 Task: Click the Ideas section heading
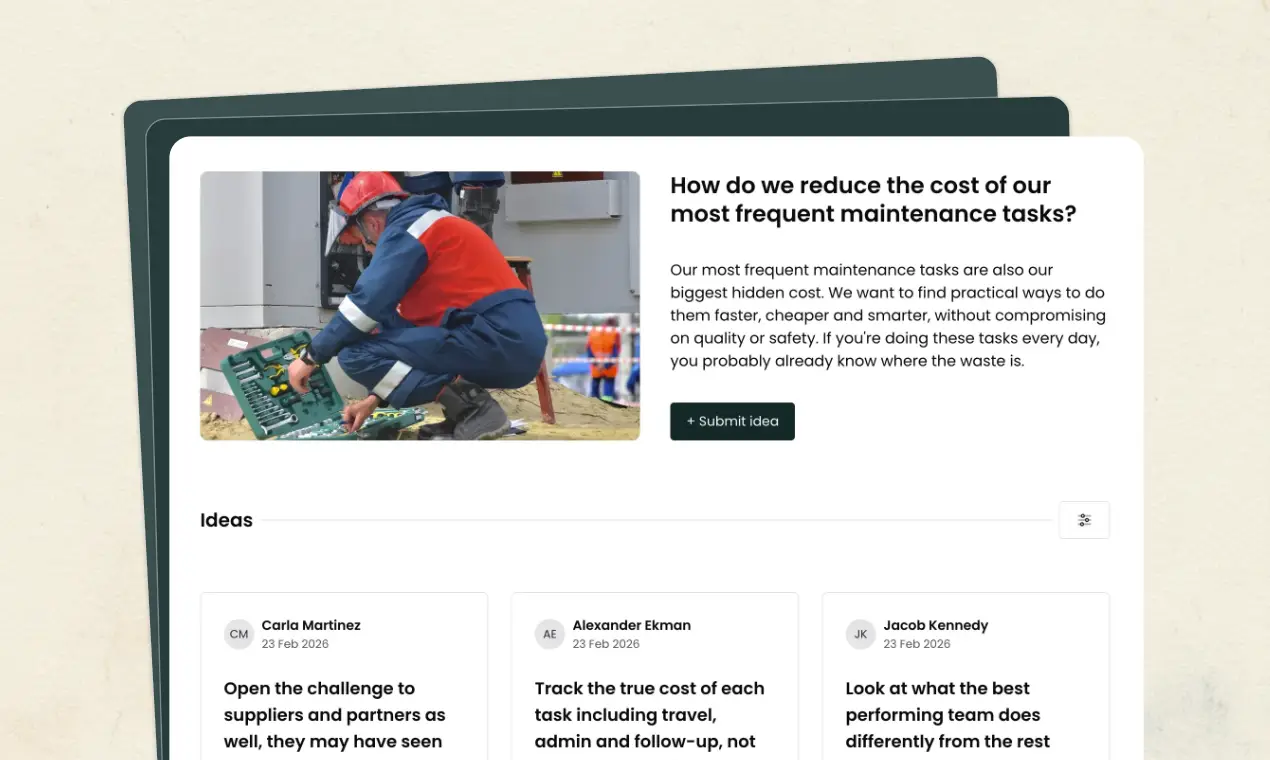coord(226,520)
